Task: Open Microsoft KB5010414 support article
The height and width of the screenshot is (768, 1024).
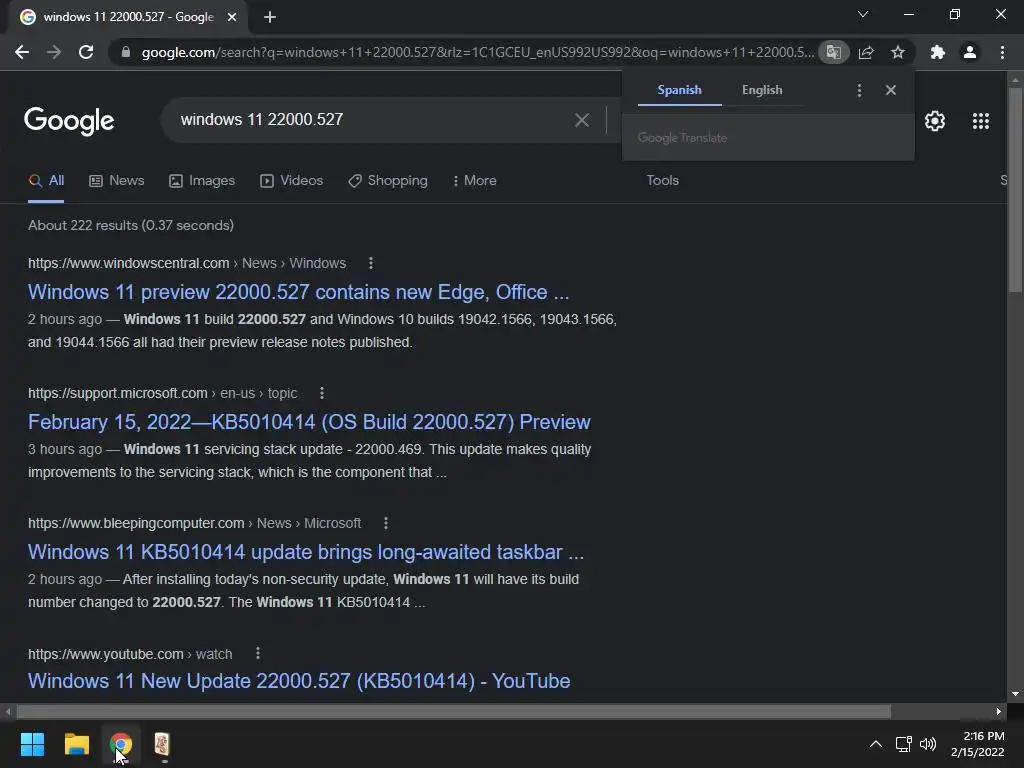Action: point(309,422)
